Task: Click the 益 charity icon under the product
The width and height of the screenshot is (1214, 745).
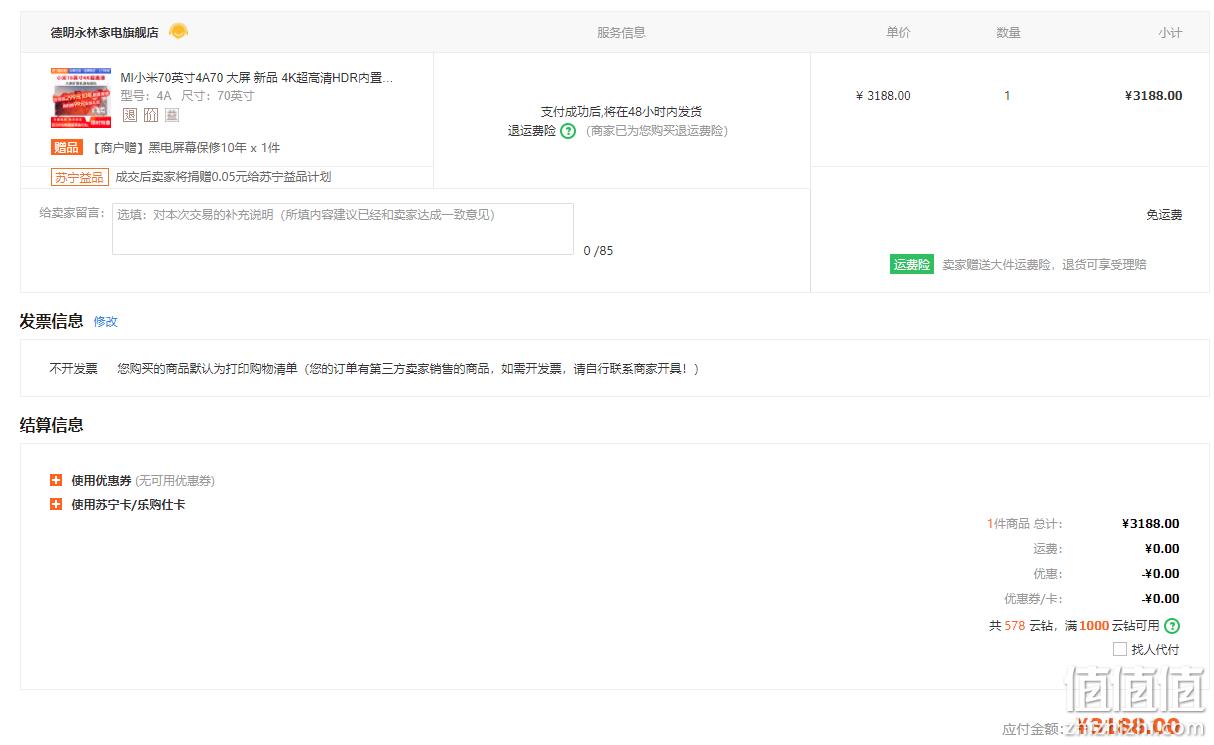Action: click(172, 115)
